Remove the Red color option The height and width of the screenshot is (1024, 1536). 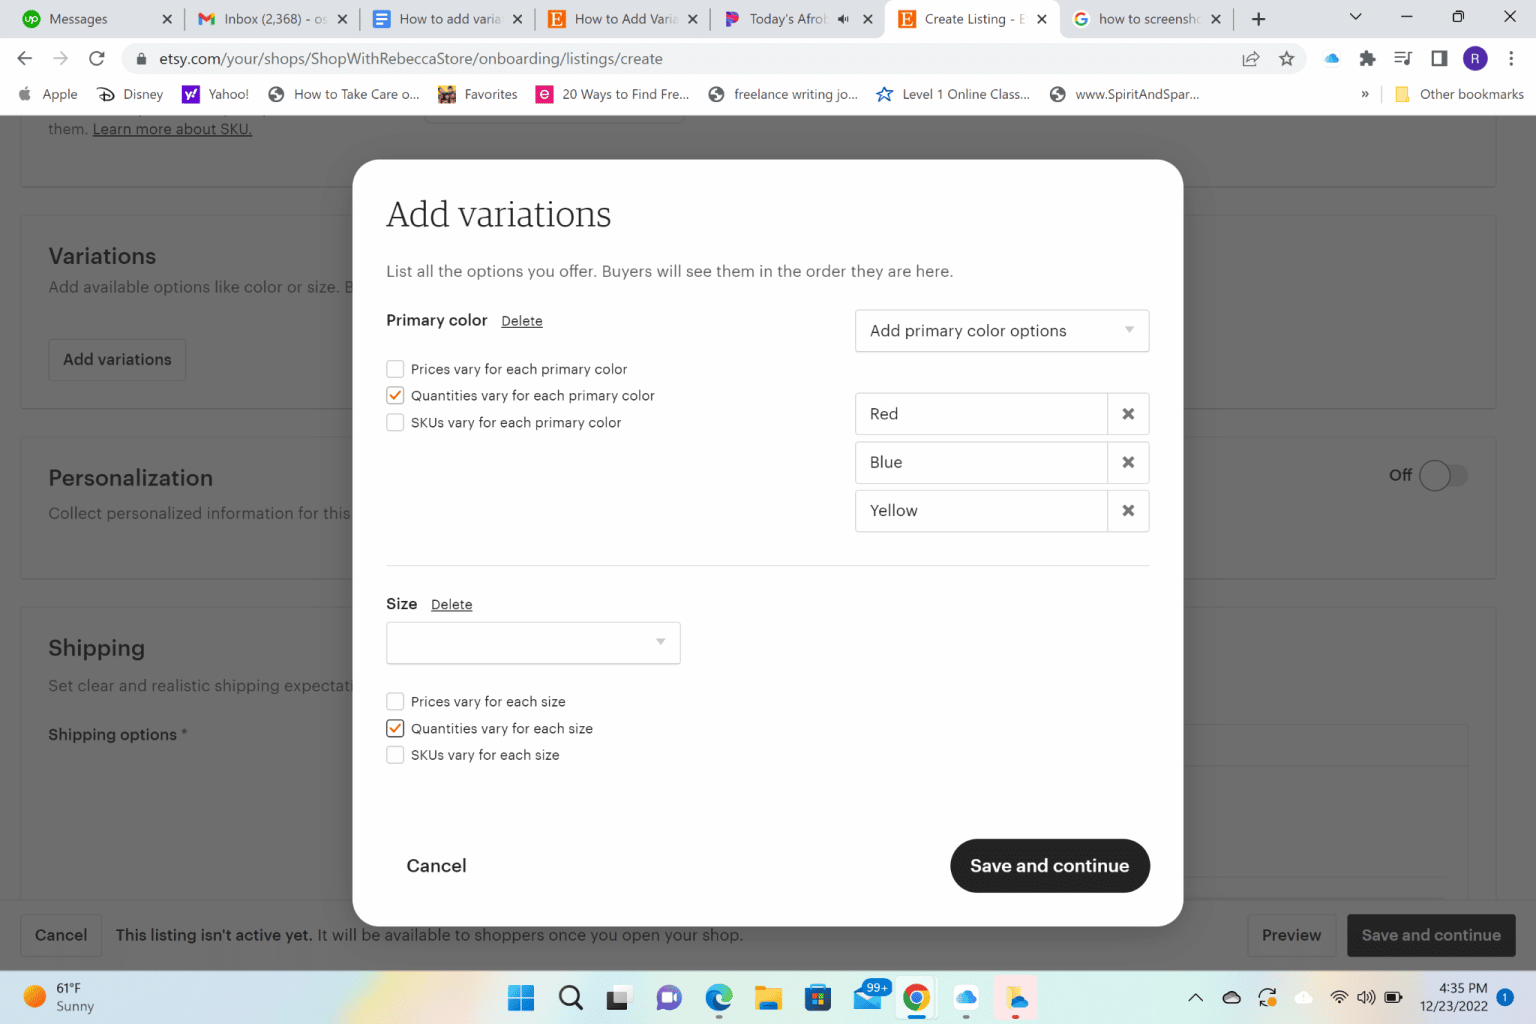pyautogui.click(x=1128, y=413)
